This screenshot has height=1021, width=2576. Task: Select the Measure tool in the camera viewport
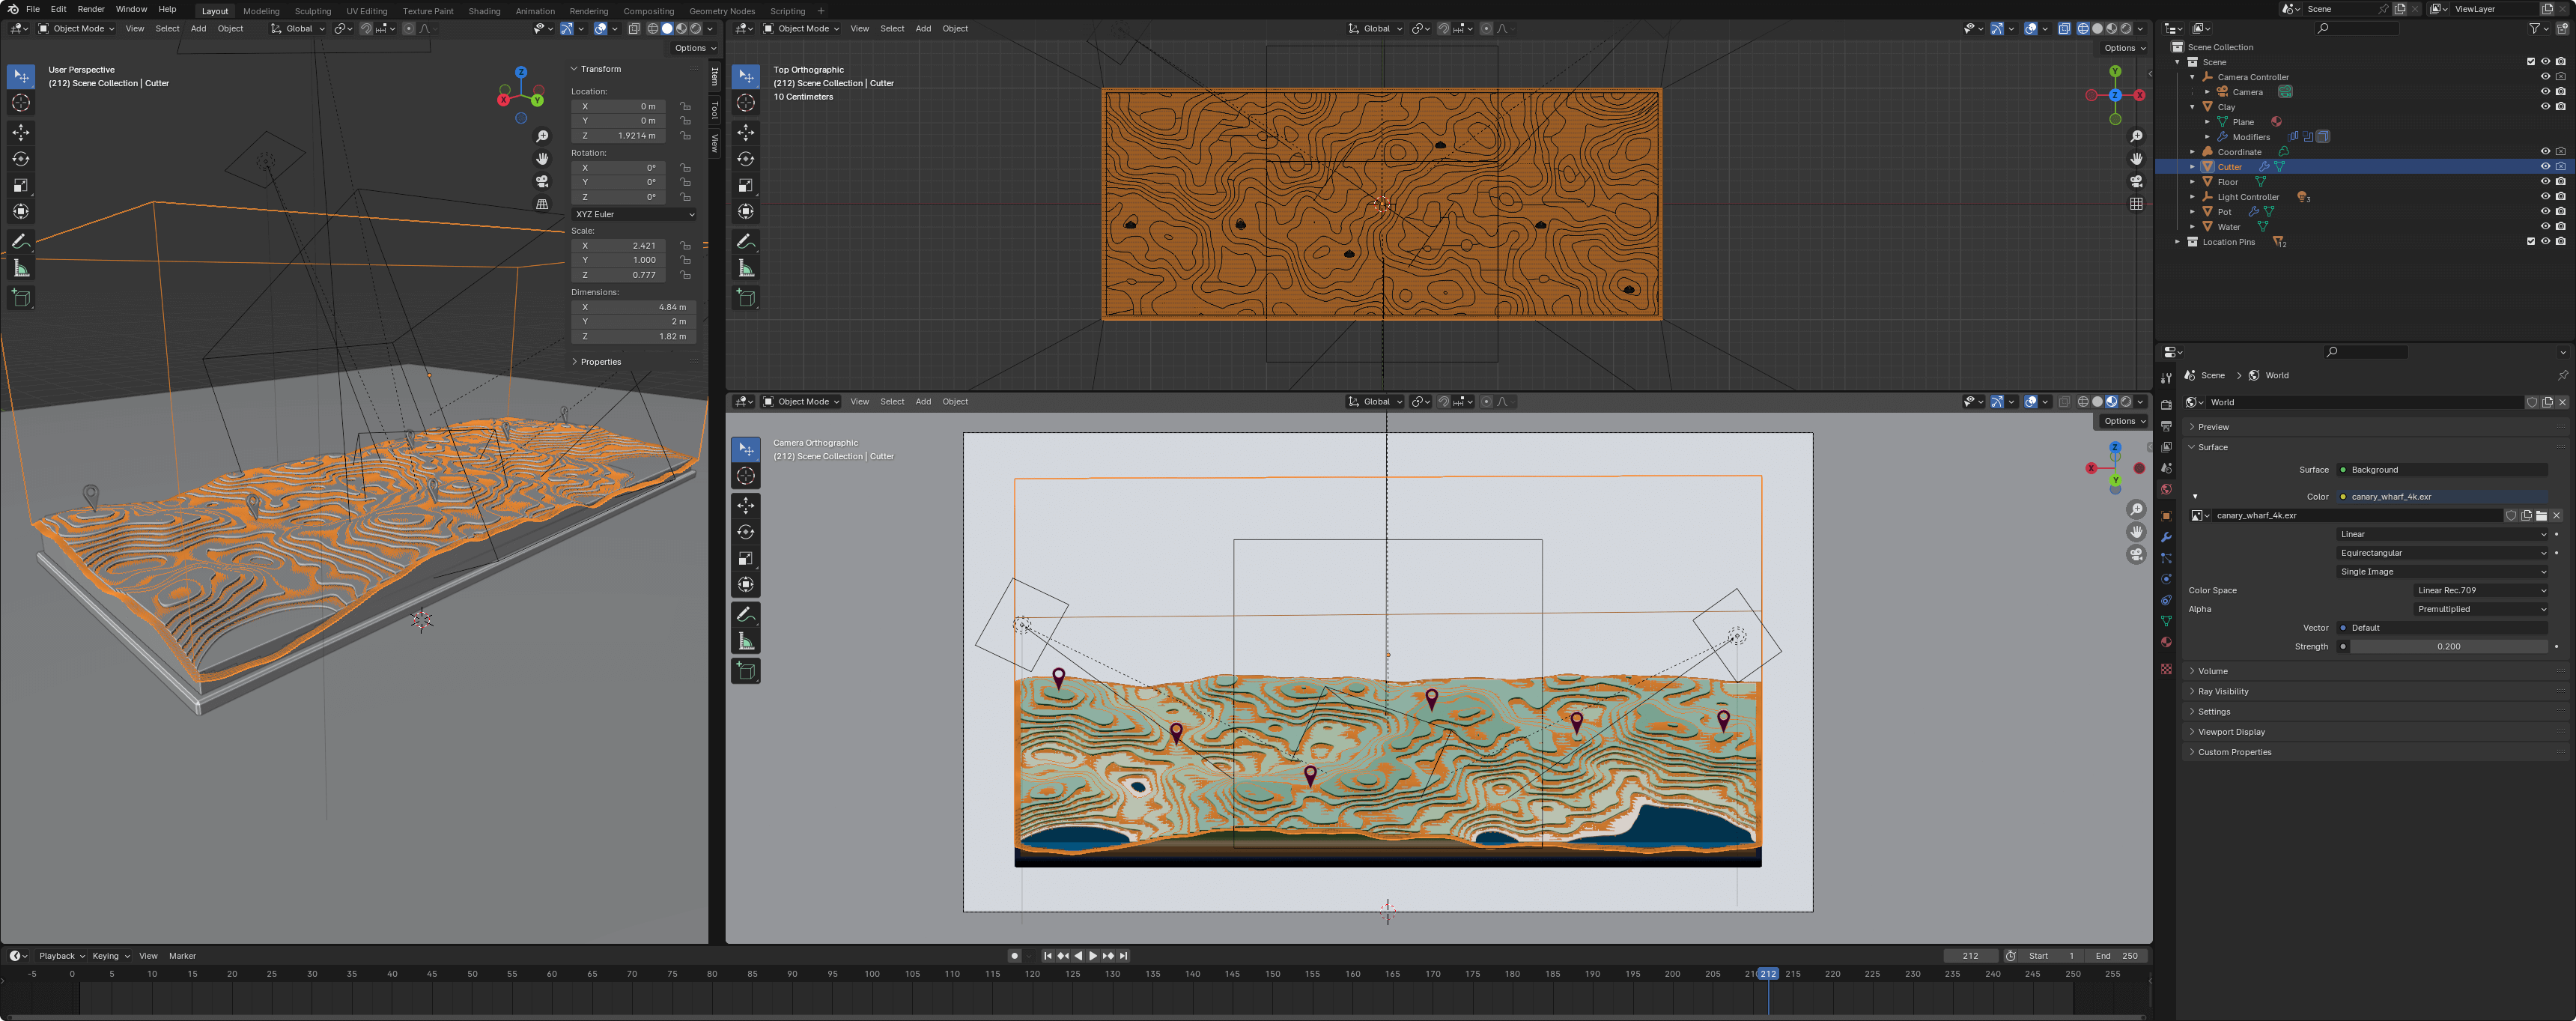pos(746,641)
